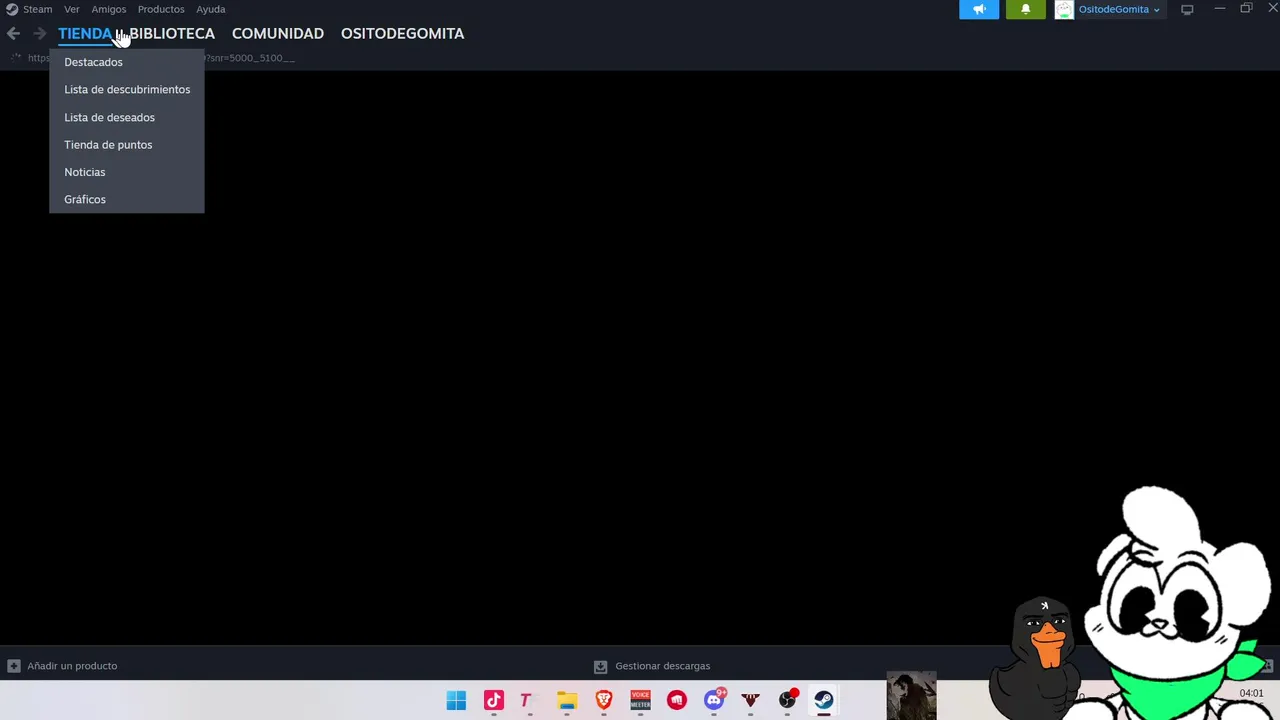Screen dimensions: 1280x720
Task: Open OBS Studio from the taskbar
Action: pos(788,700)
